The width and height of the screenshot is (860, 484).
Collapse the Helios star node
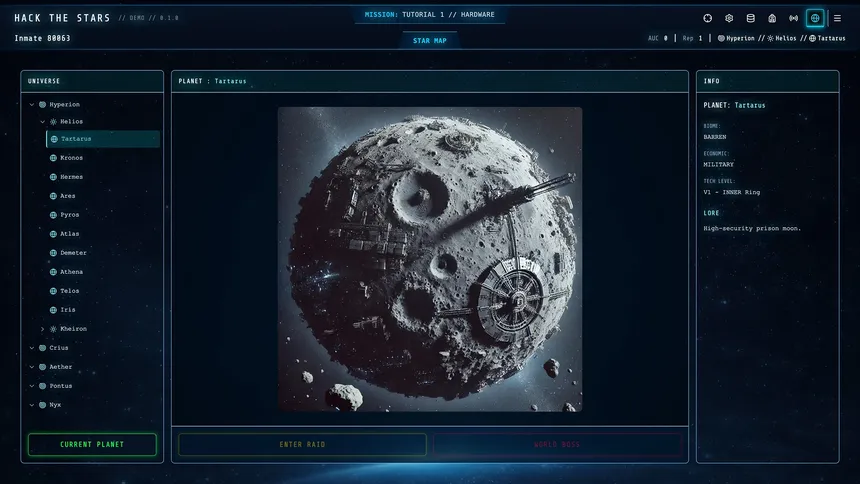[x=42, y=122]
